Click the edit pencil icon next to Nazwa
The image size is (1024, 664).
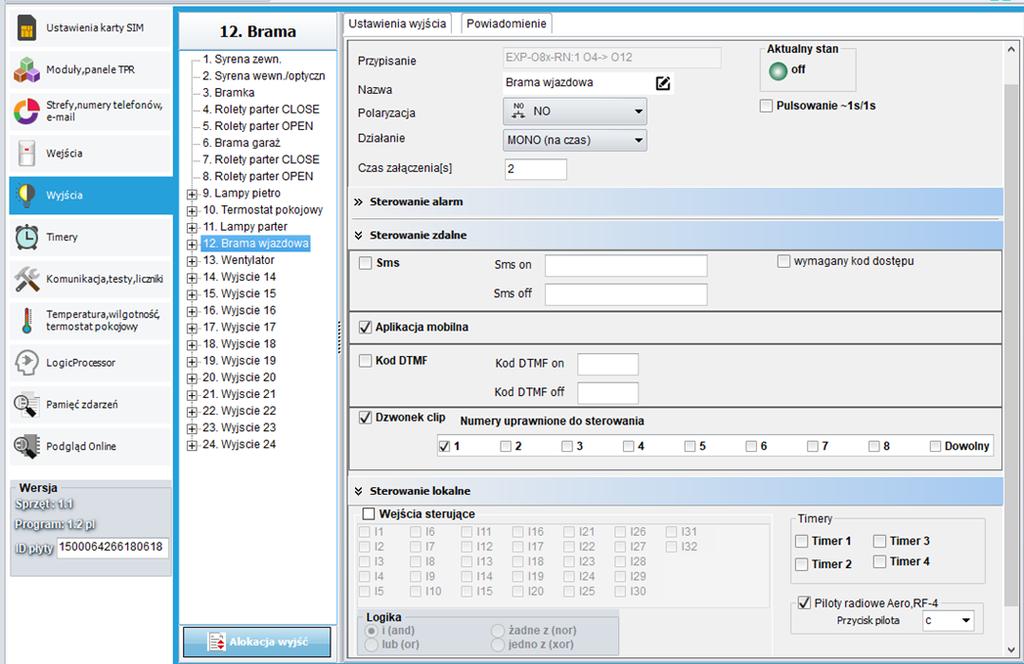tap(663, 83)
